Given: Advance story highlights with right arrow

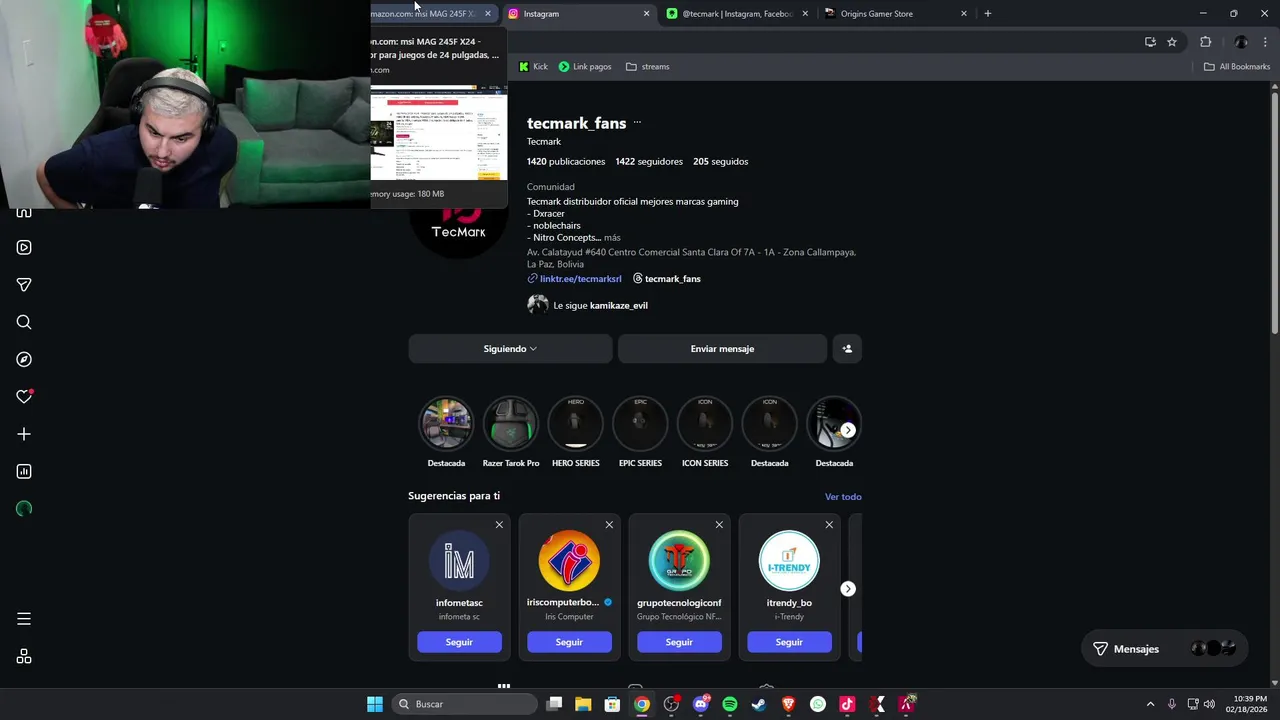Looking at the screenshot, I should 848,430.
